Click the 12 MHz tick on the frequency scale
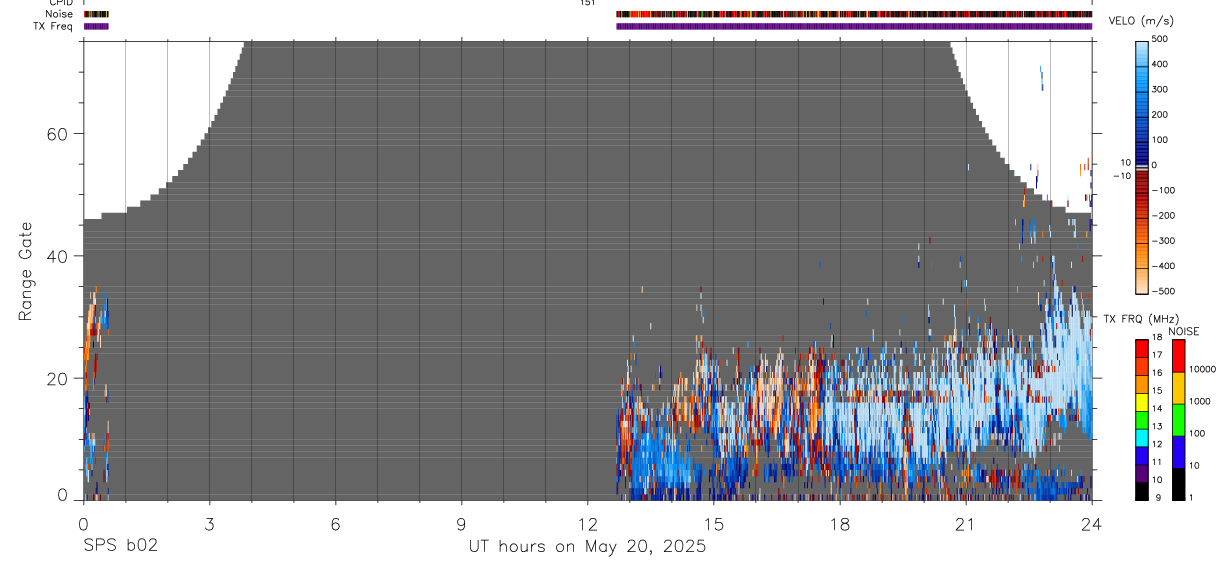Viewport: 1228px width, 567px height. tap(1157, 444)
